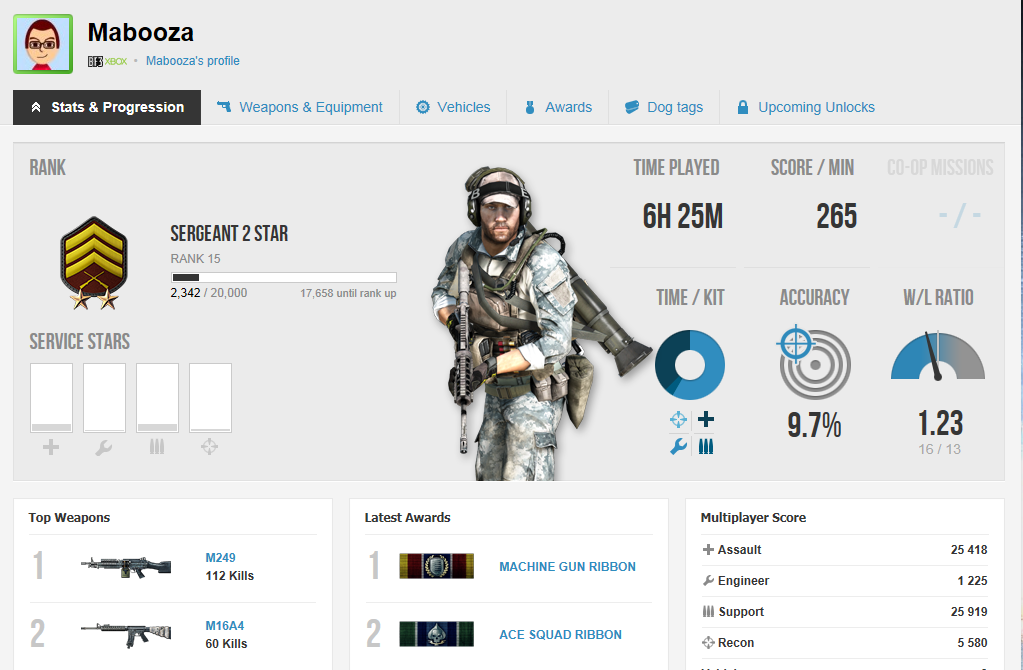Click the Assault plus icon in Multiplayer Score
This screenshot has width=1023, height=670.
click(708, 550)
